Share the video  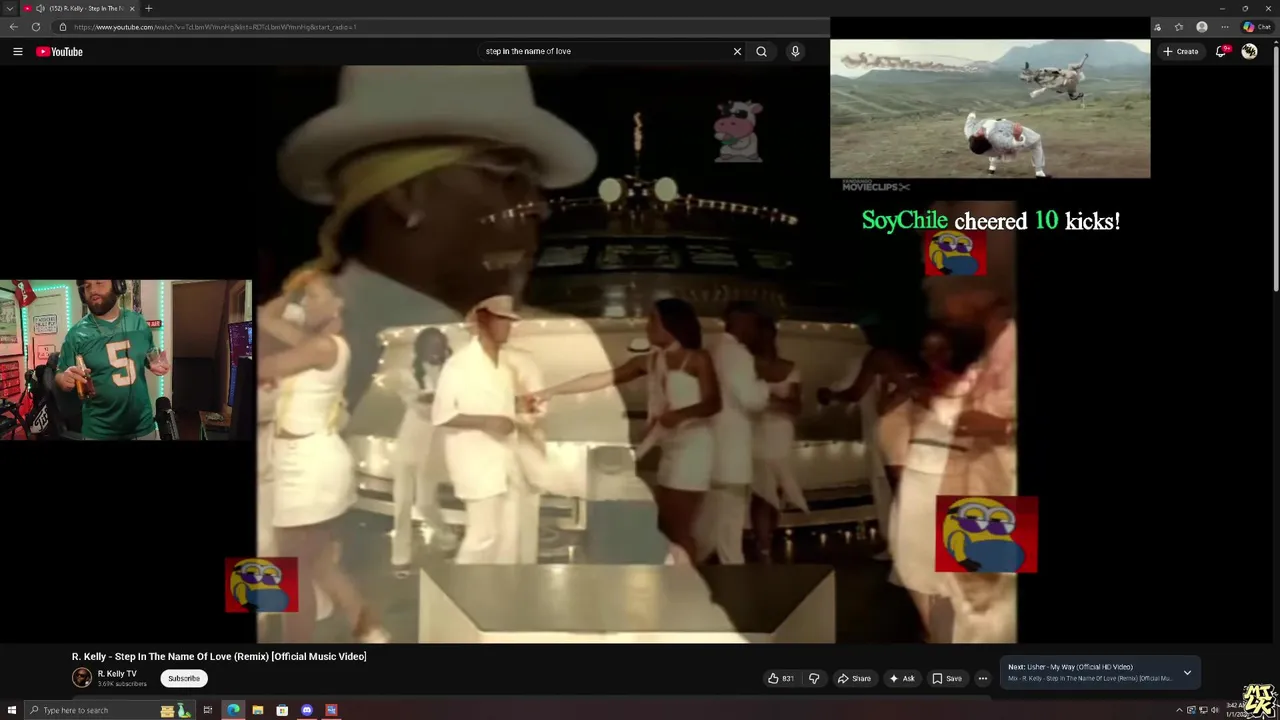854,678
